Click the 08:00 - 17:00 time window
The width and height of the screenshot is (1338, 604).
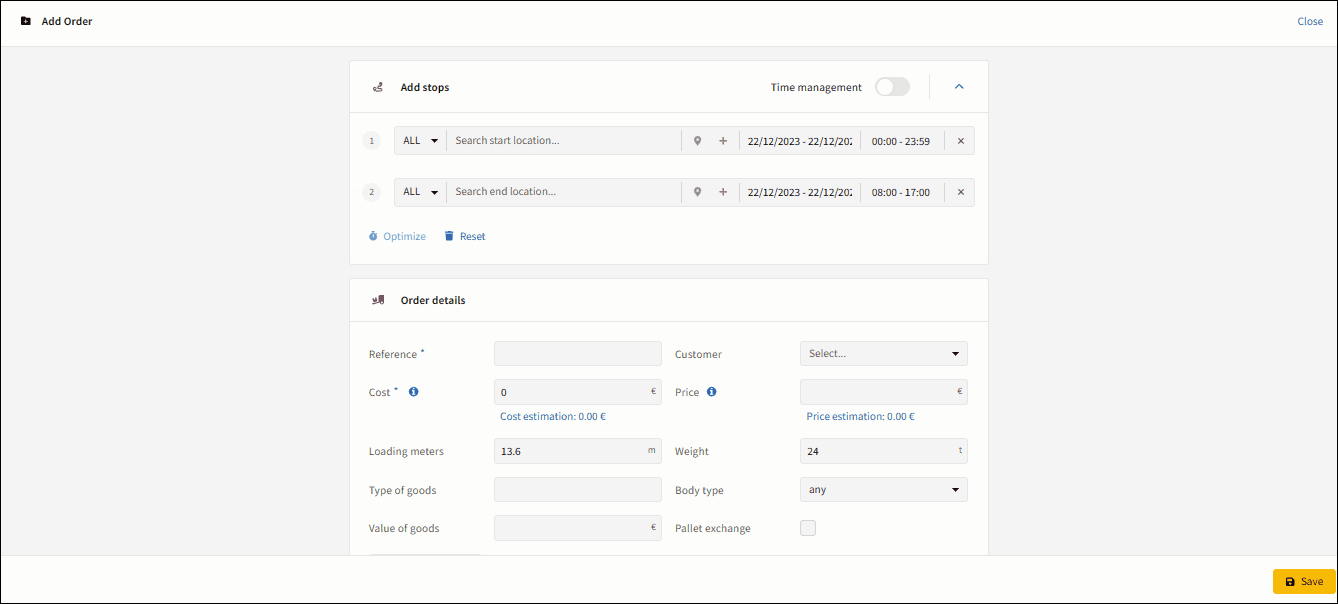click(901, 192)
